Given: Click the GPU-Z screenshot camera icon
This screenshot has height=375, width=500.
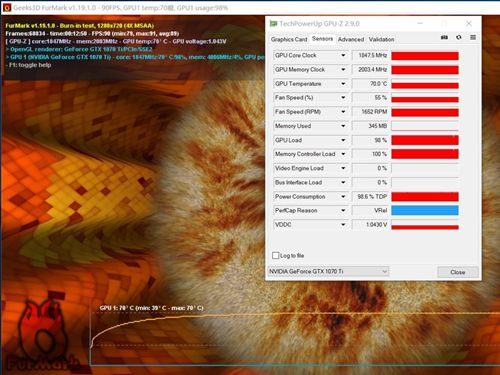Looking at the screenshot, I should [444, 37].
